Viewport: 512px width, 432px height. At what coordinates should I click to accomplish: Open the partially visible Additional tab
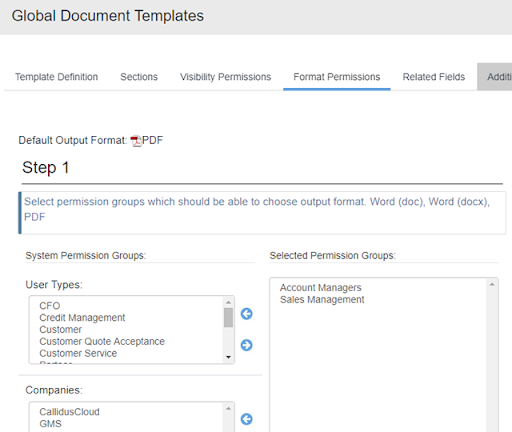click(495, 77)
